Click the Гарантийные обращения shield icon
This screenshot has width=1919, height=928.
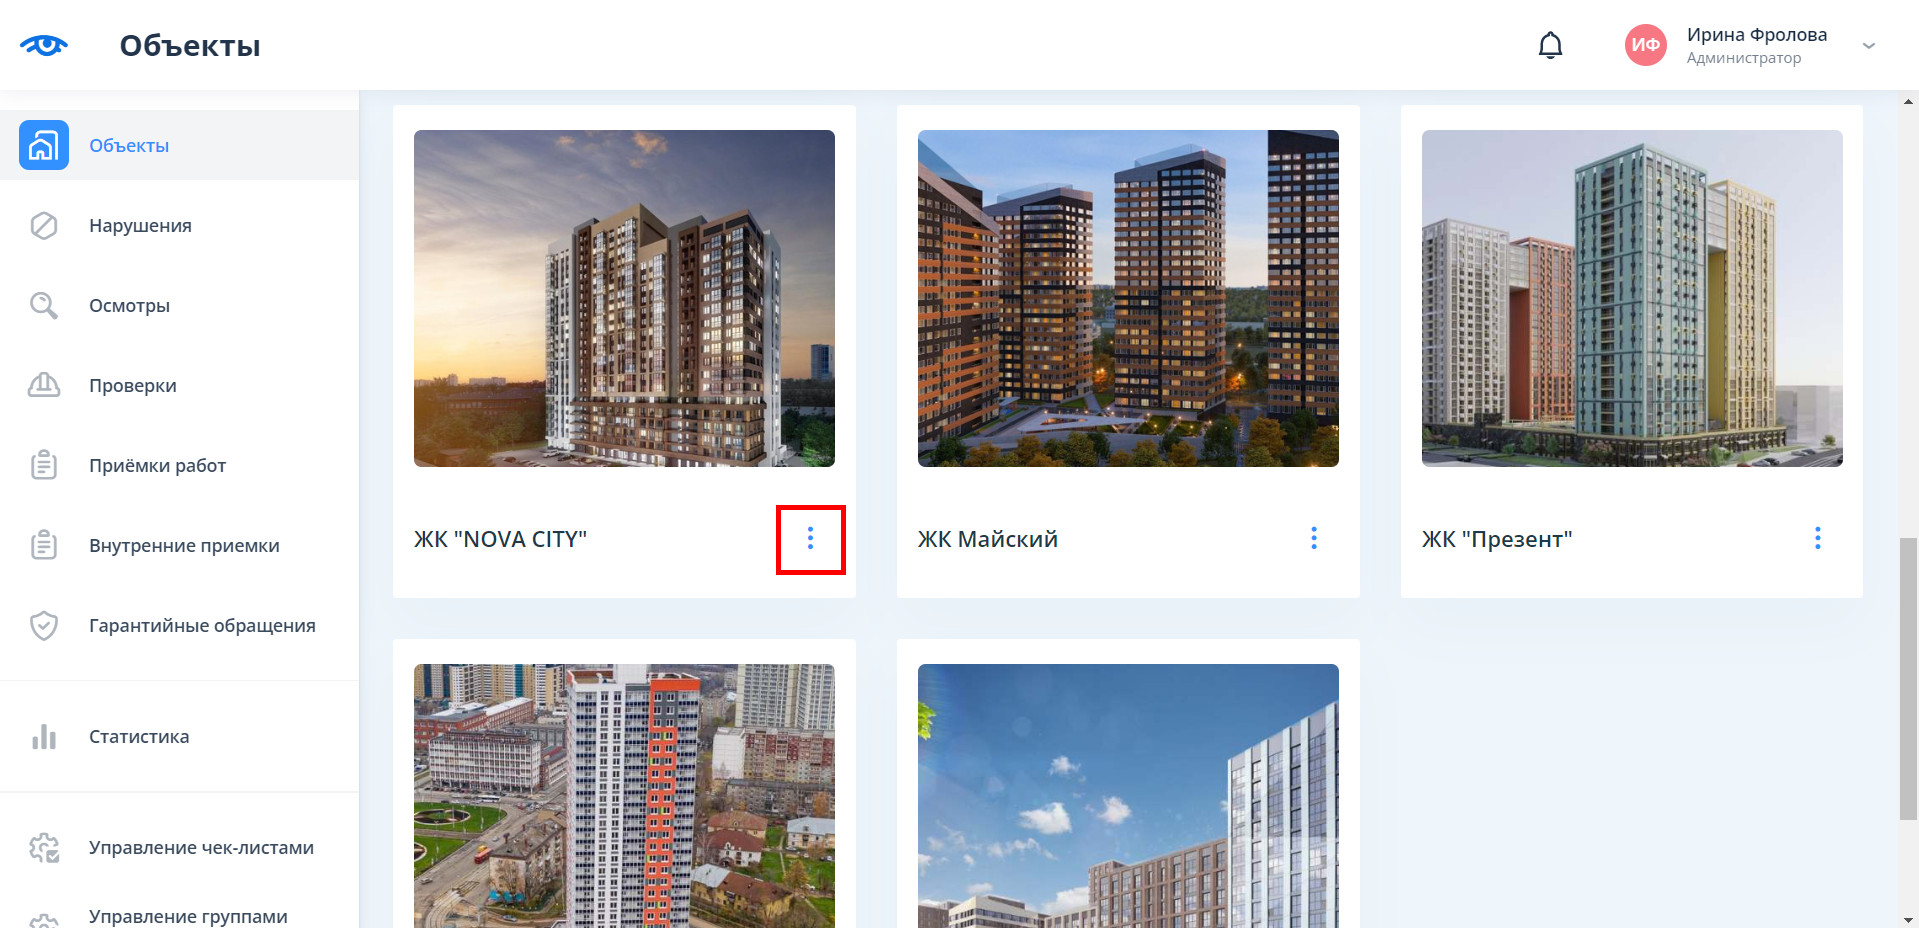click(x=44, y=625)
